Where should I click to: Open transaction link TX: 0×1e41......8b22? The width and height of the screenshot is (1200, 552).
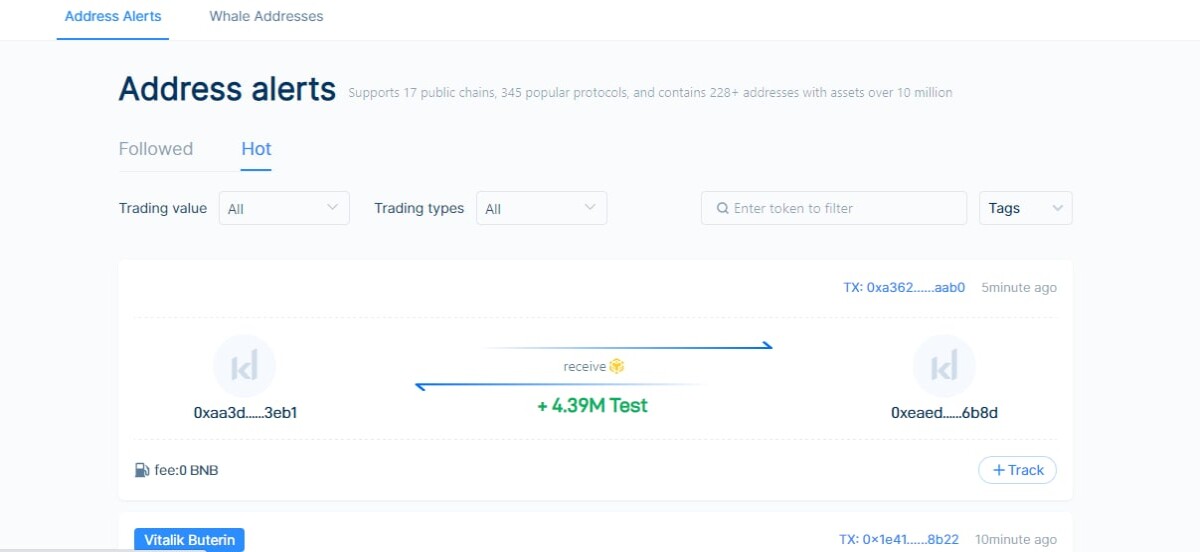pos(899,539)
